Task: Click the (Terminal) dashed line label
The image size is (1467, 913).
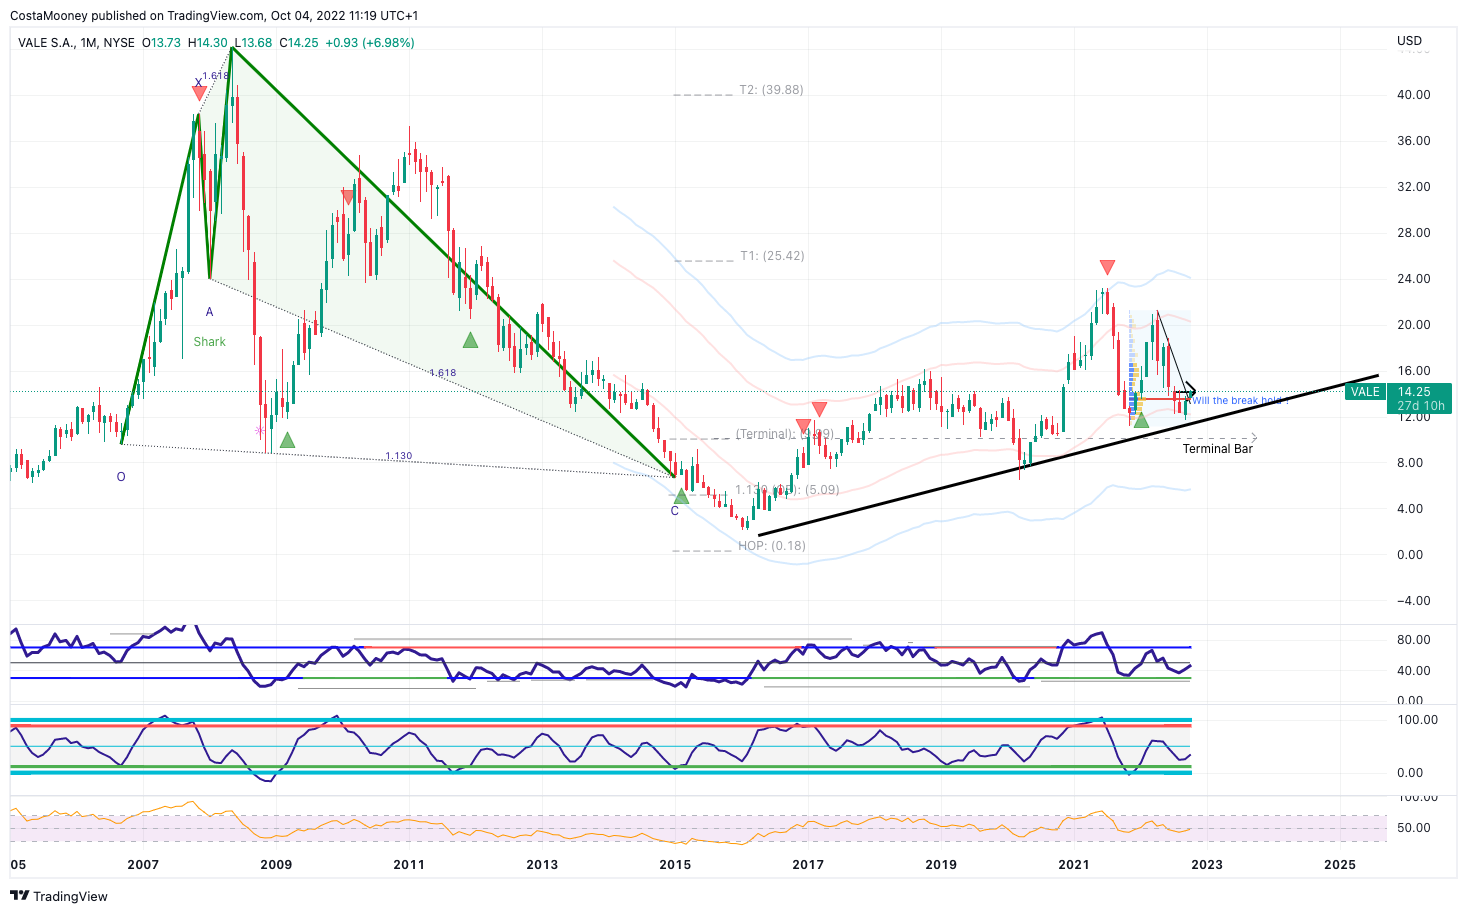Action: 784,434
